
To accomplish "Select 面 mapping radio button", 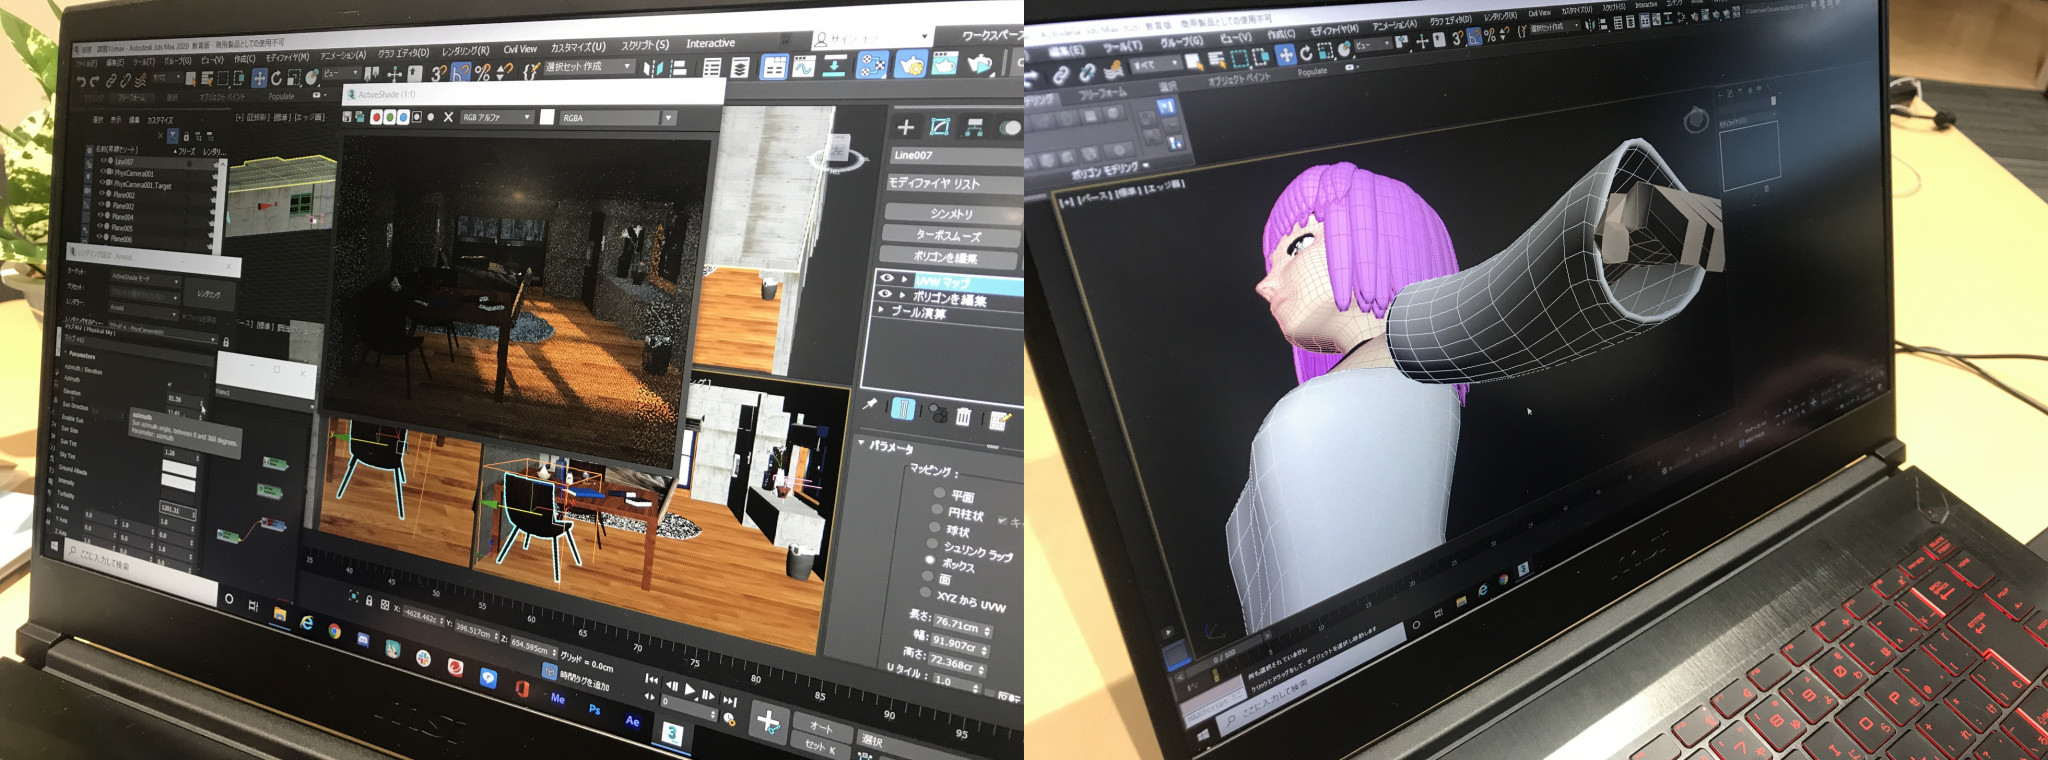I will 928,576.
